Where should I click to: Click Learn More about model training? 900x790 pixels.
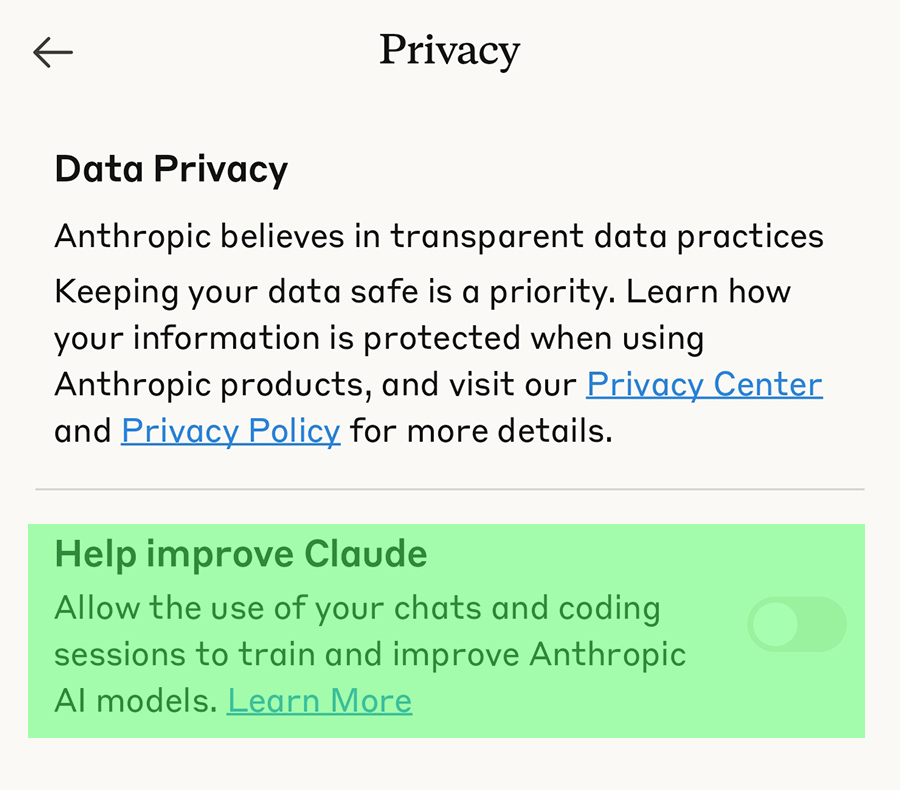tap(319, 700)
